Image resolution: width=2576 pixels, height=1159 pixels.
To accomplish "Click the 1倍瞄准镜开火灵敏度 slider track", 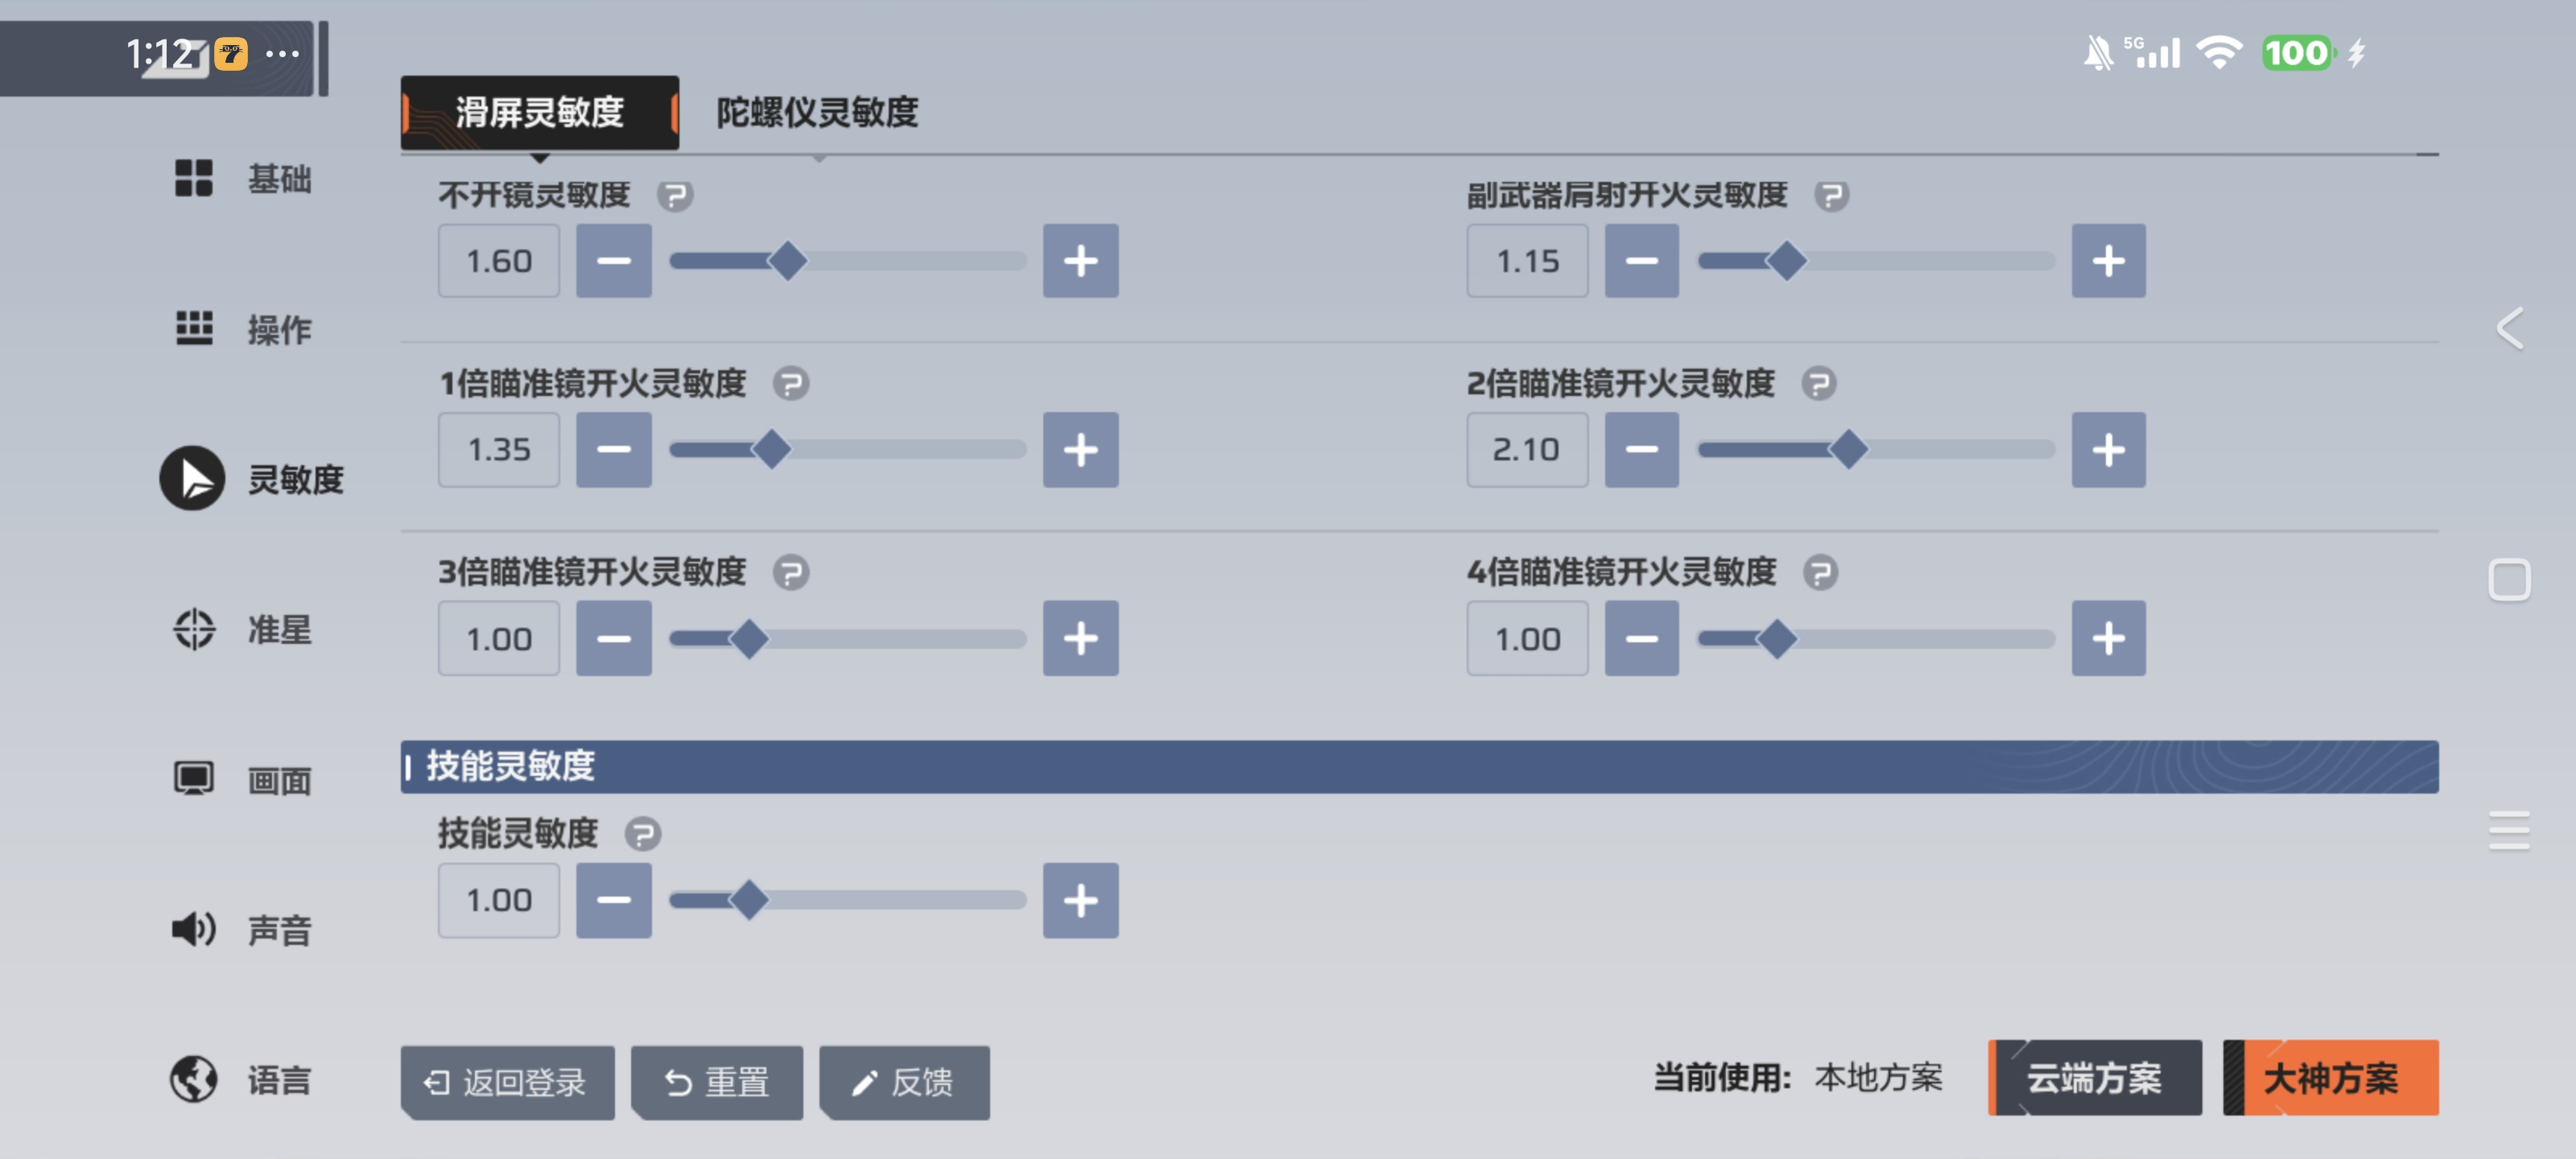I will pyautogui.click(x=847, y=449).
